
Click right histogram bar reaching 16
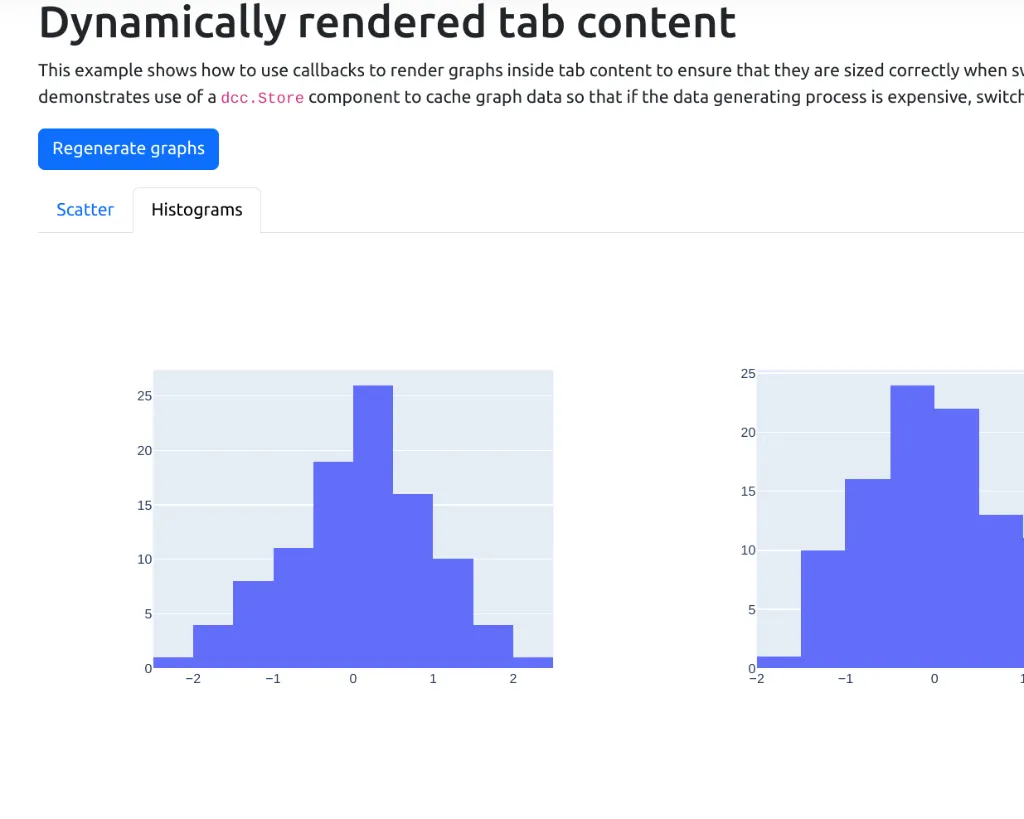(867, 573)
